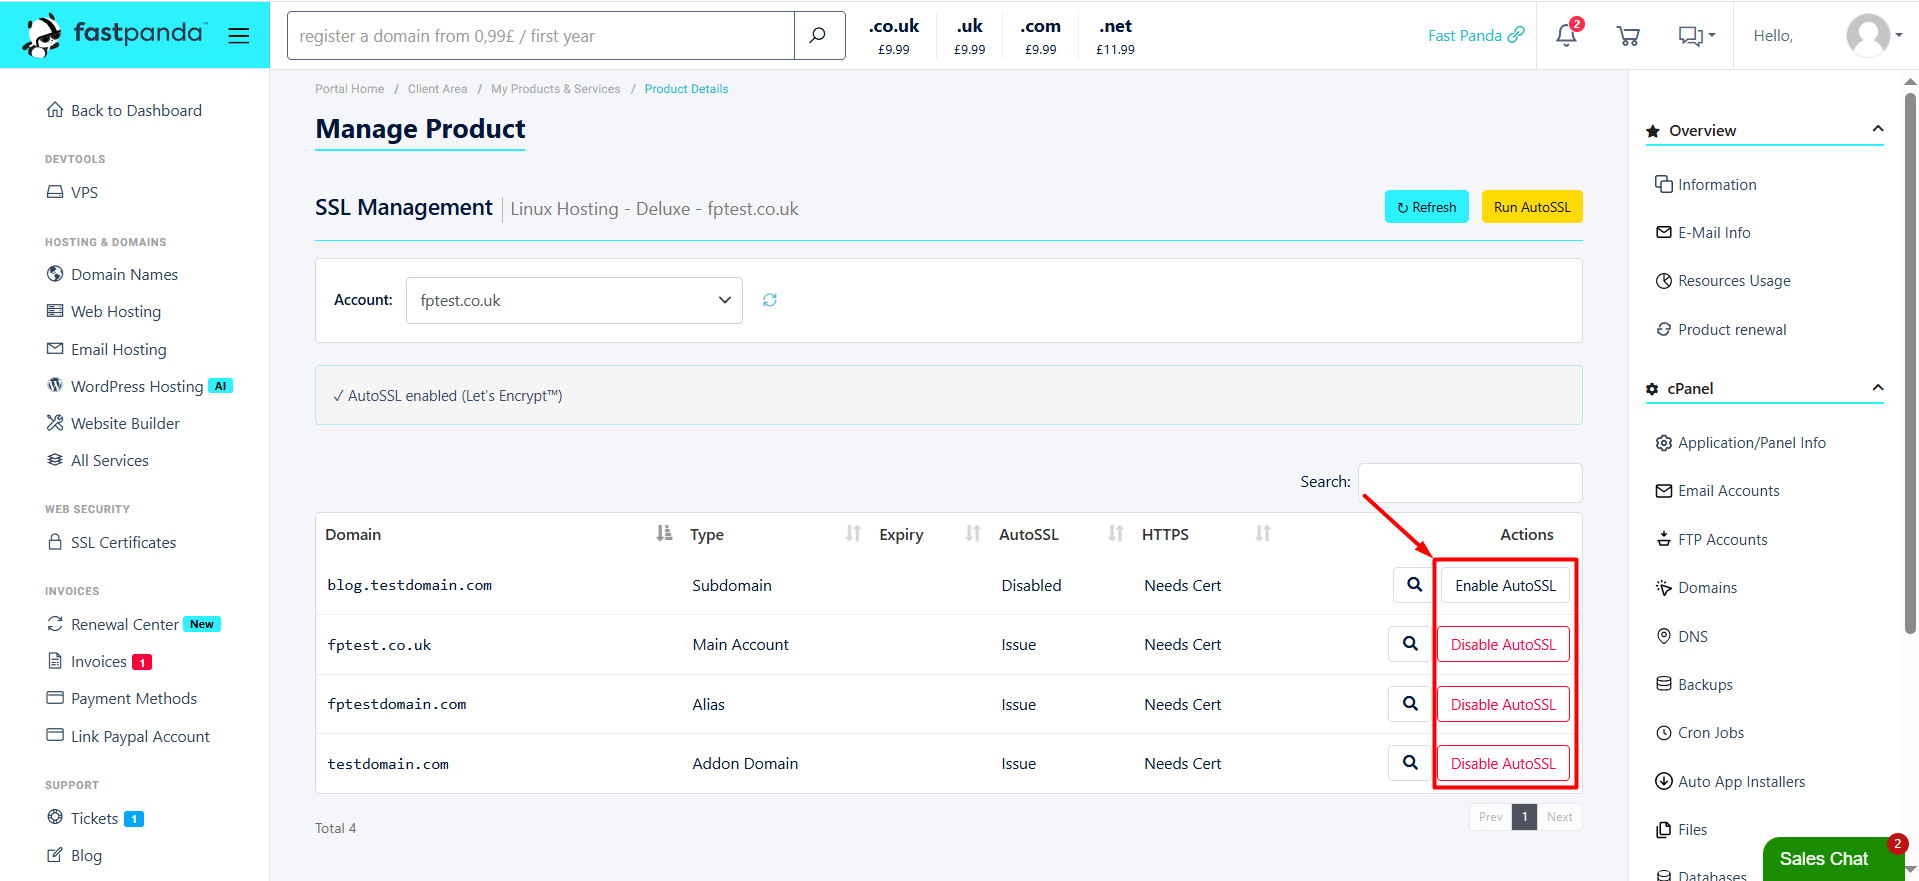Open Invoices in sidebar

tap(99, 661)
